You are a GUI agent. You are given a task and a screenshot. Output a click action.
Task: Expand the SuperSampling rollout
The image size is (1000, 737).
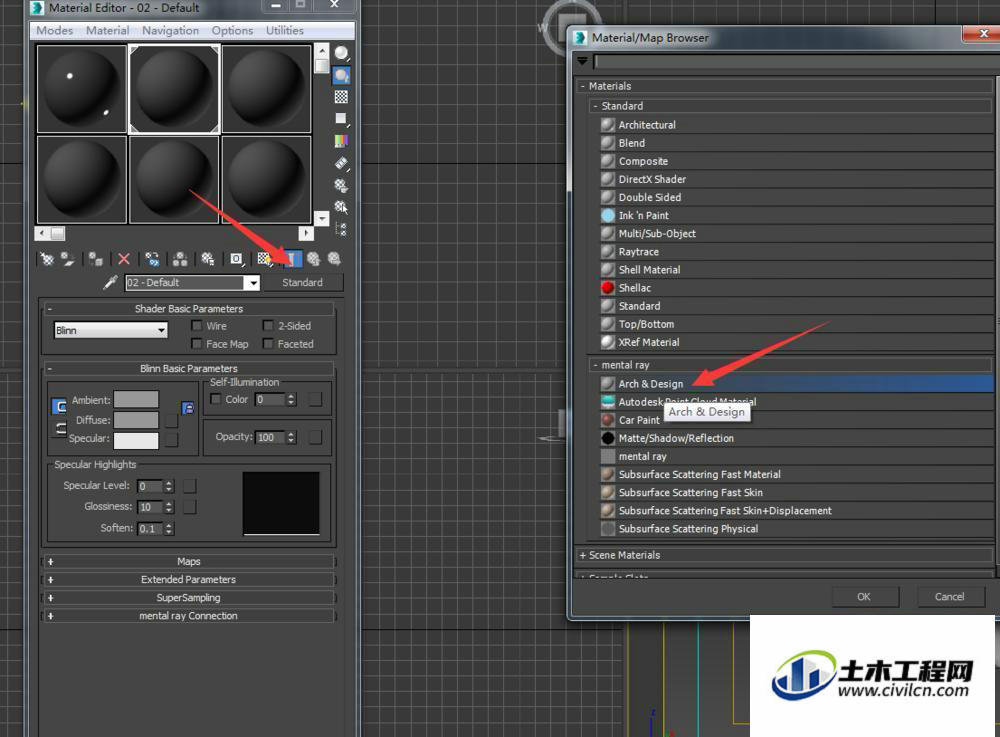pos(189,598)
